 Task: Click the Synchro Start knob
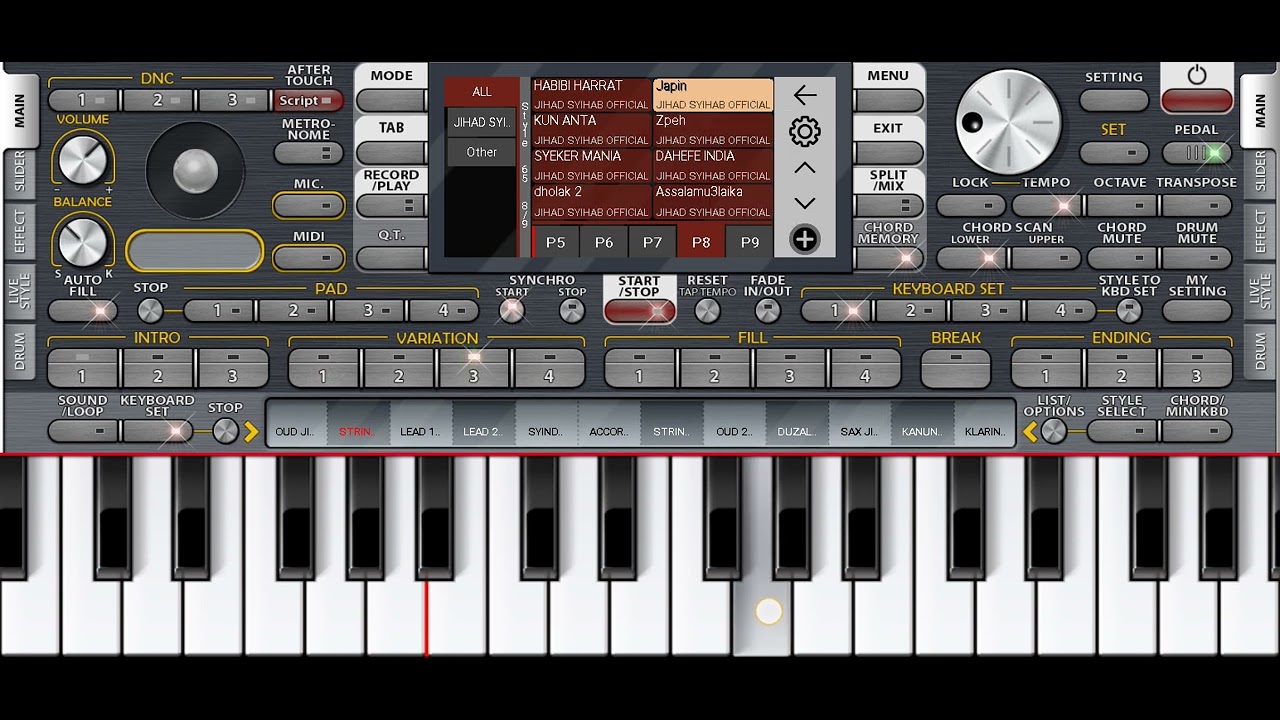coord(512,311)
